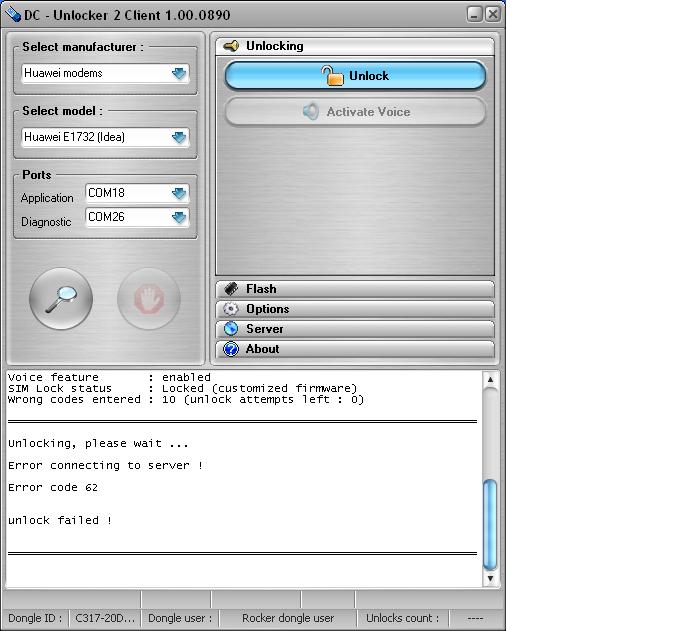The height and width of the screenshot is (631, 680).
Task: Click the Flash panel chip icon
Action: pyautogui.click(x=231, y=289)
